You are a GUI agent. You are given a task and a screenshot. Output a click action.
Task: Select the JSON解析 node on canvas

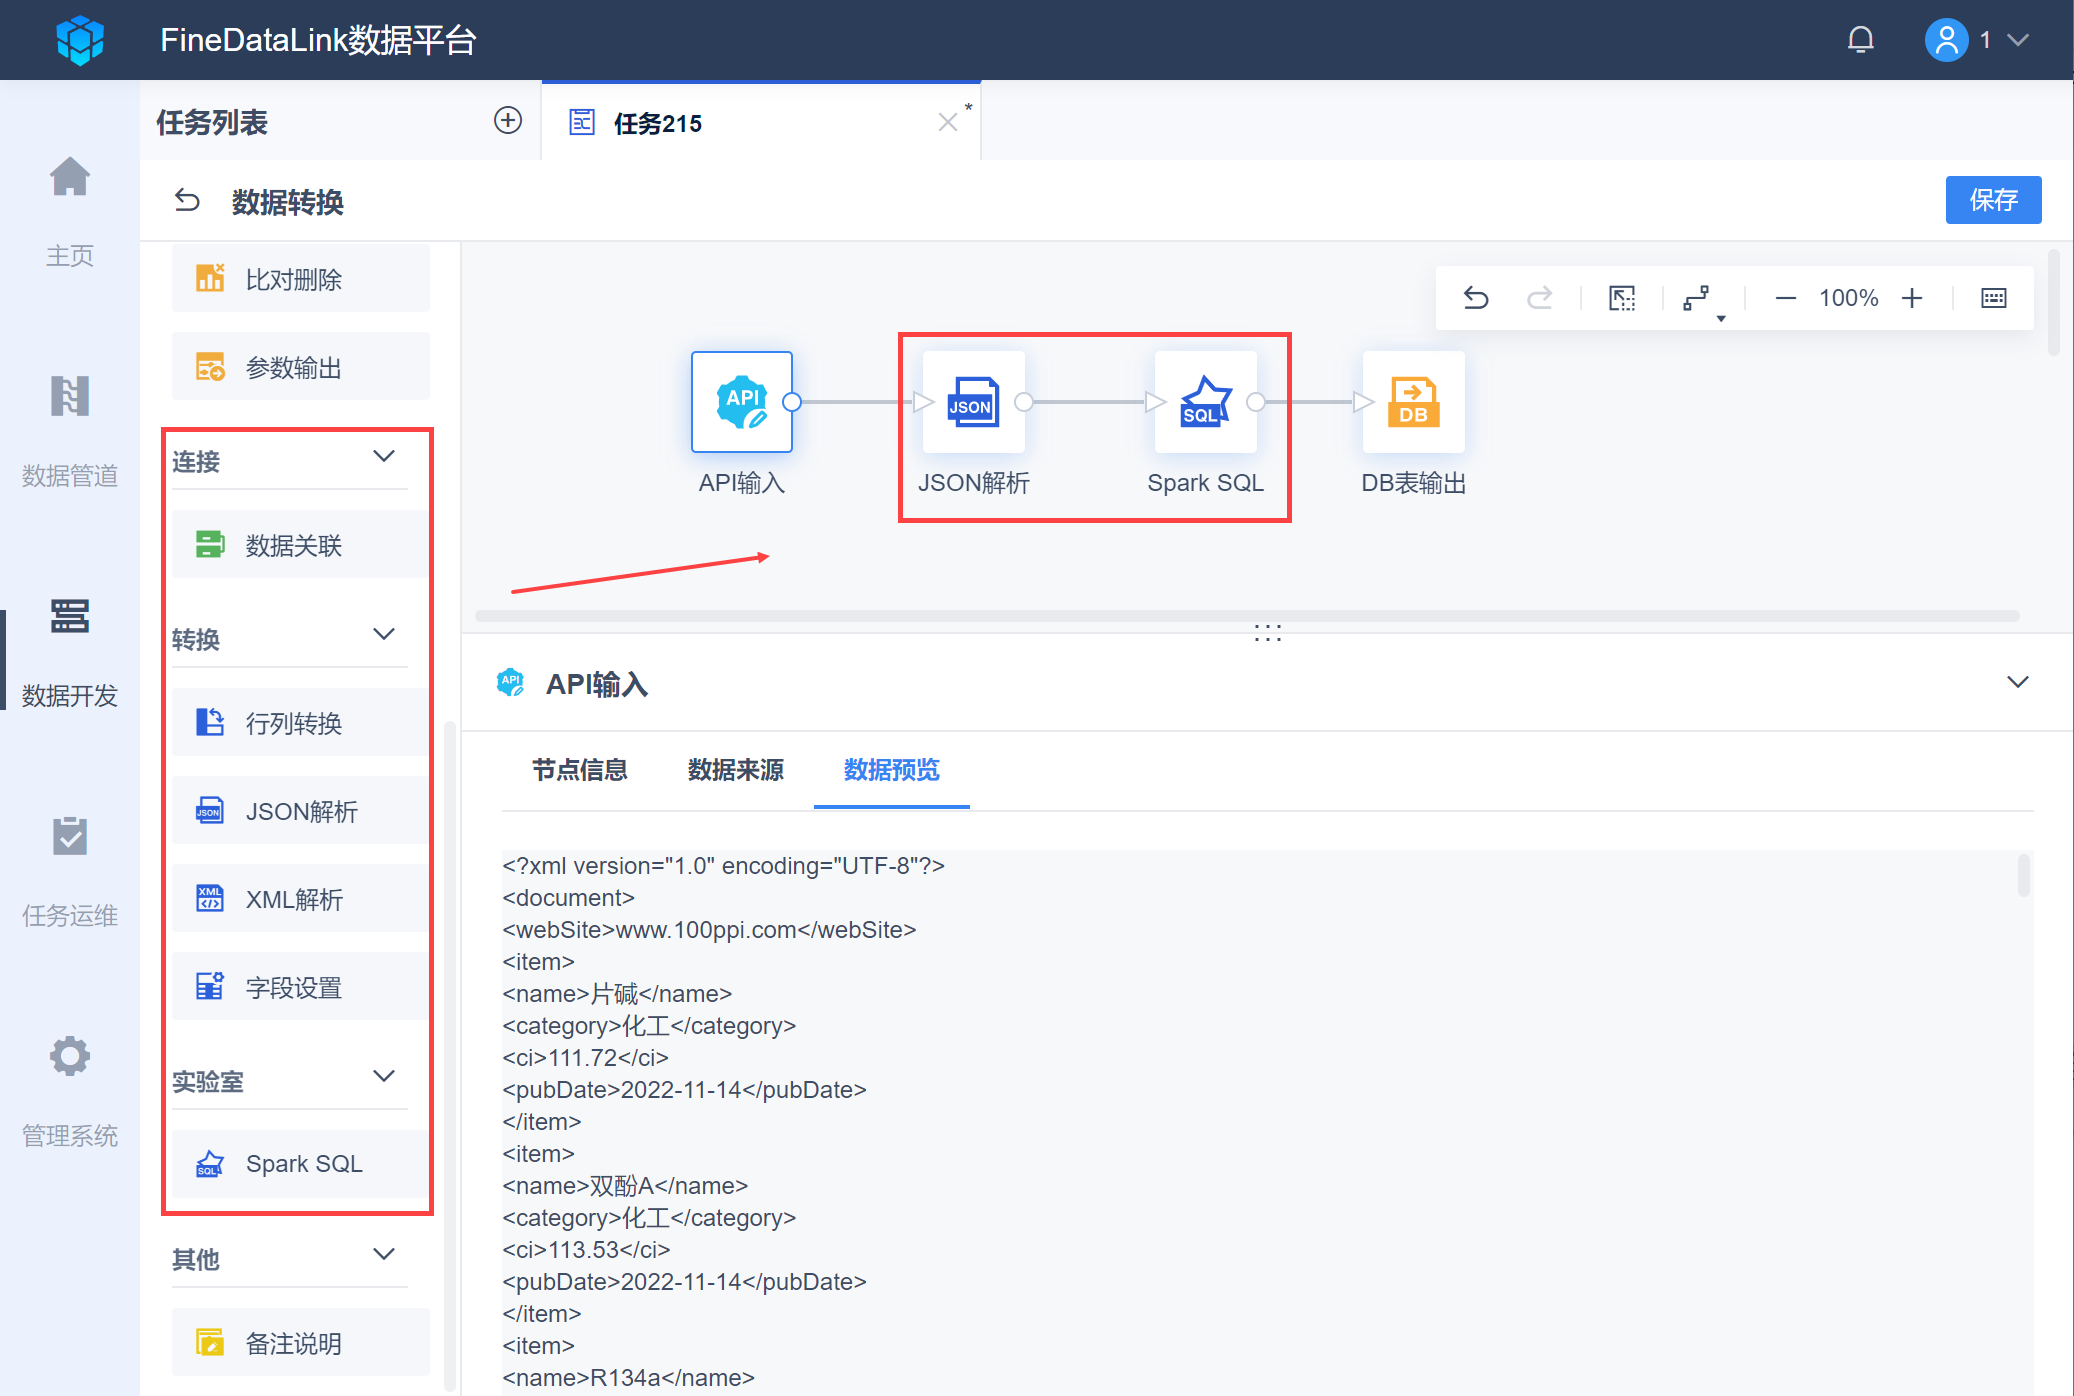(973, 402)
